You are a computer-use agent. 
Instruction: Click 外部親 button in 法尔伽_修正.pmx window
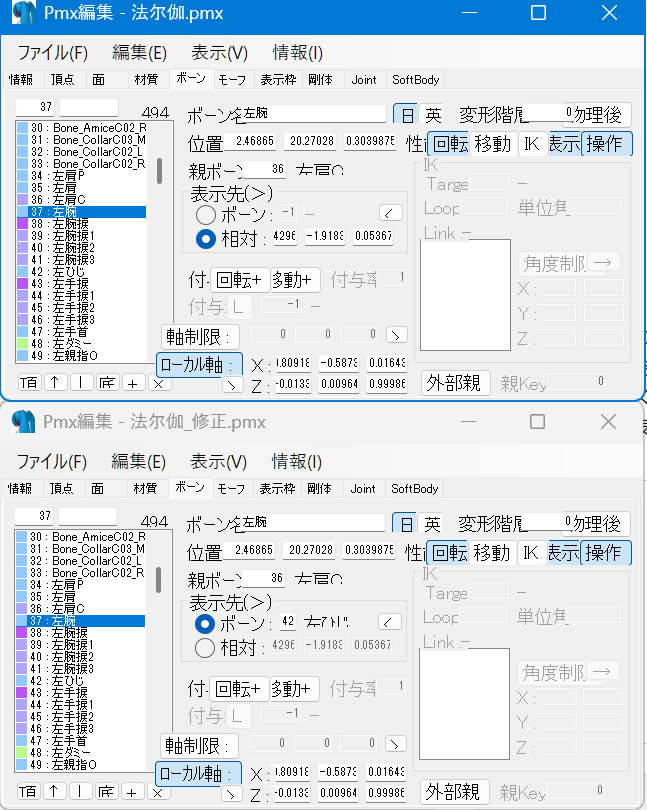tap(454, 792)
